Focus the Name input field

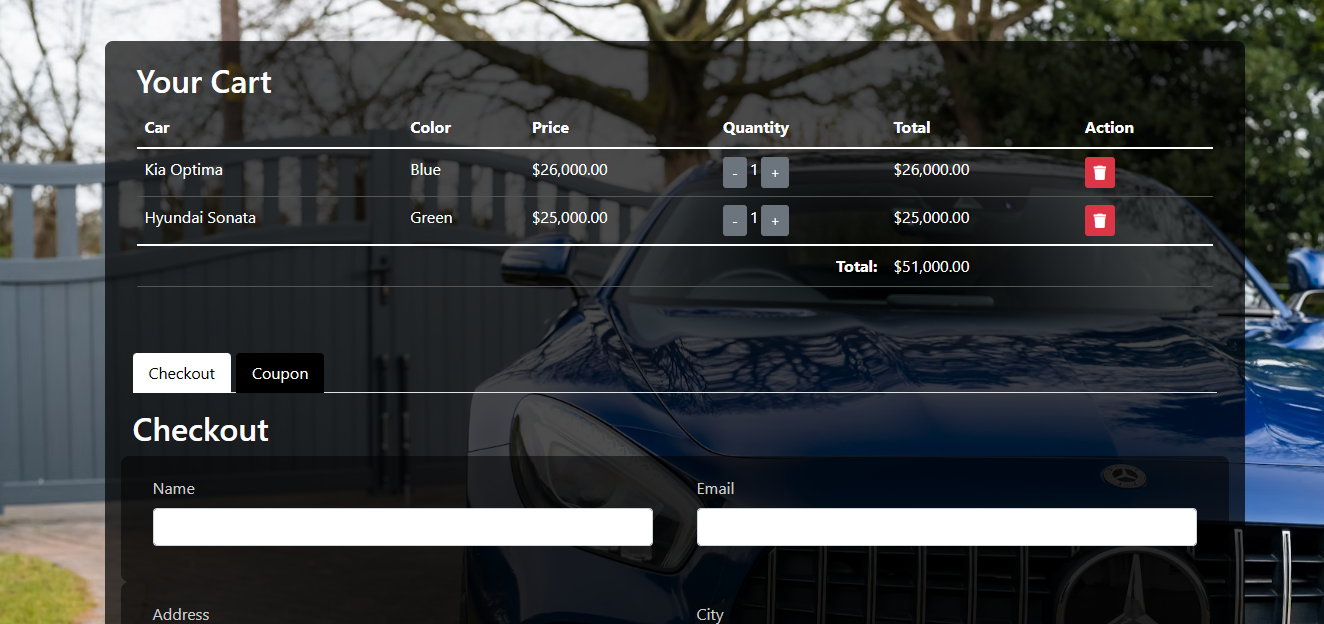pyautogui.click(x=402, y=527)
